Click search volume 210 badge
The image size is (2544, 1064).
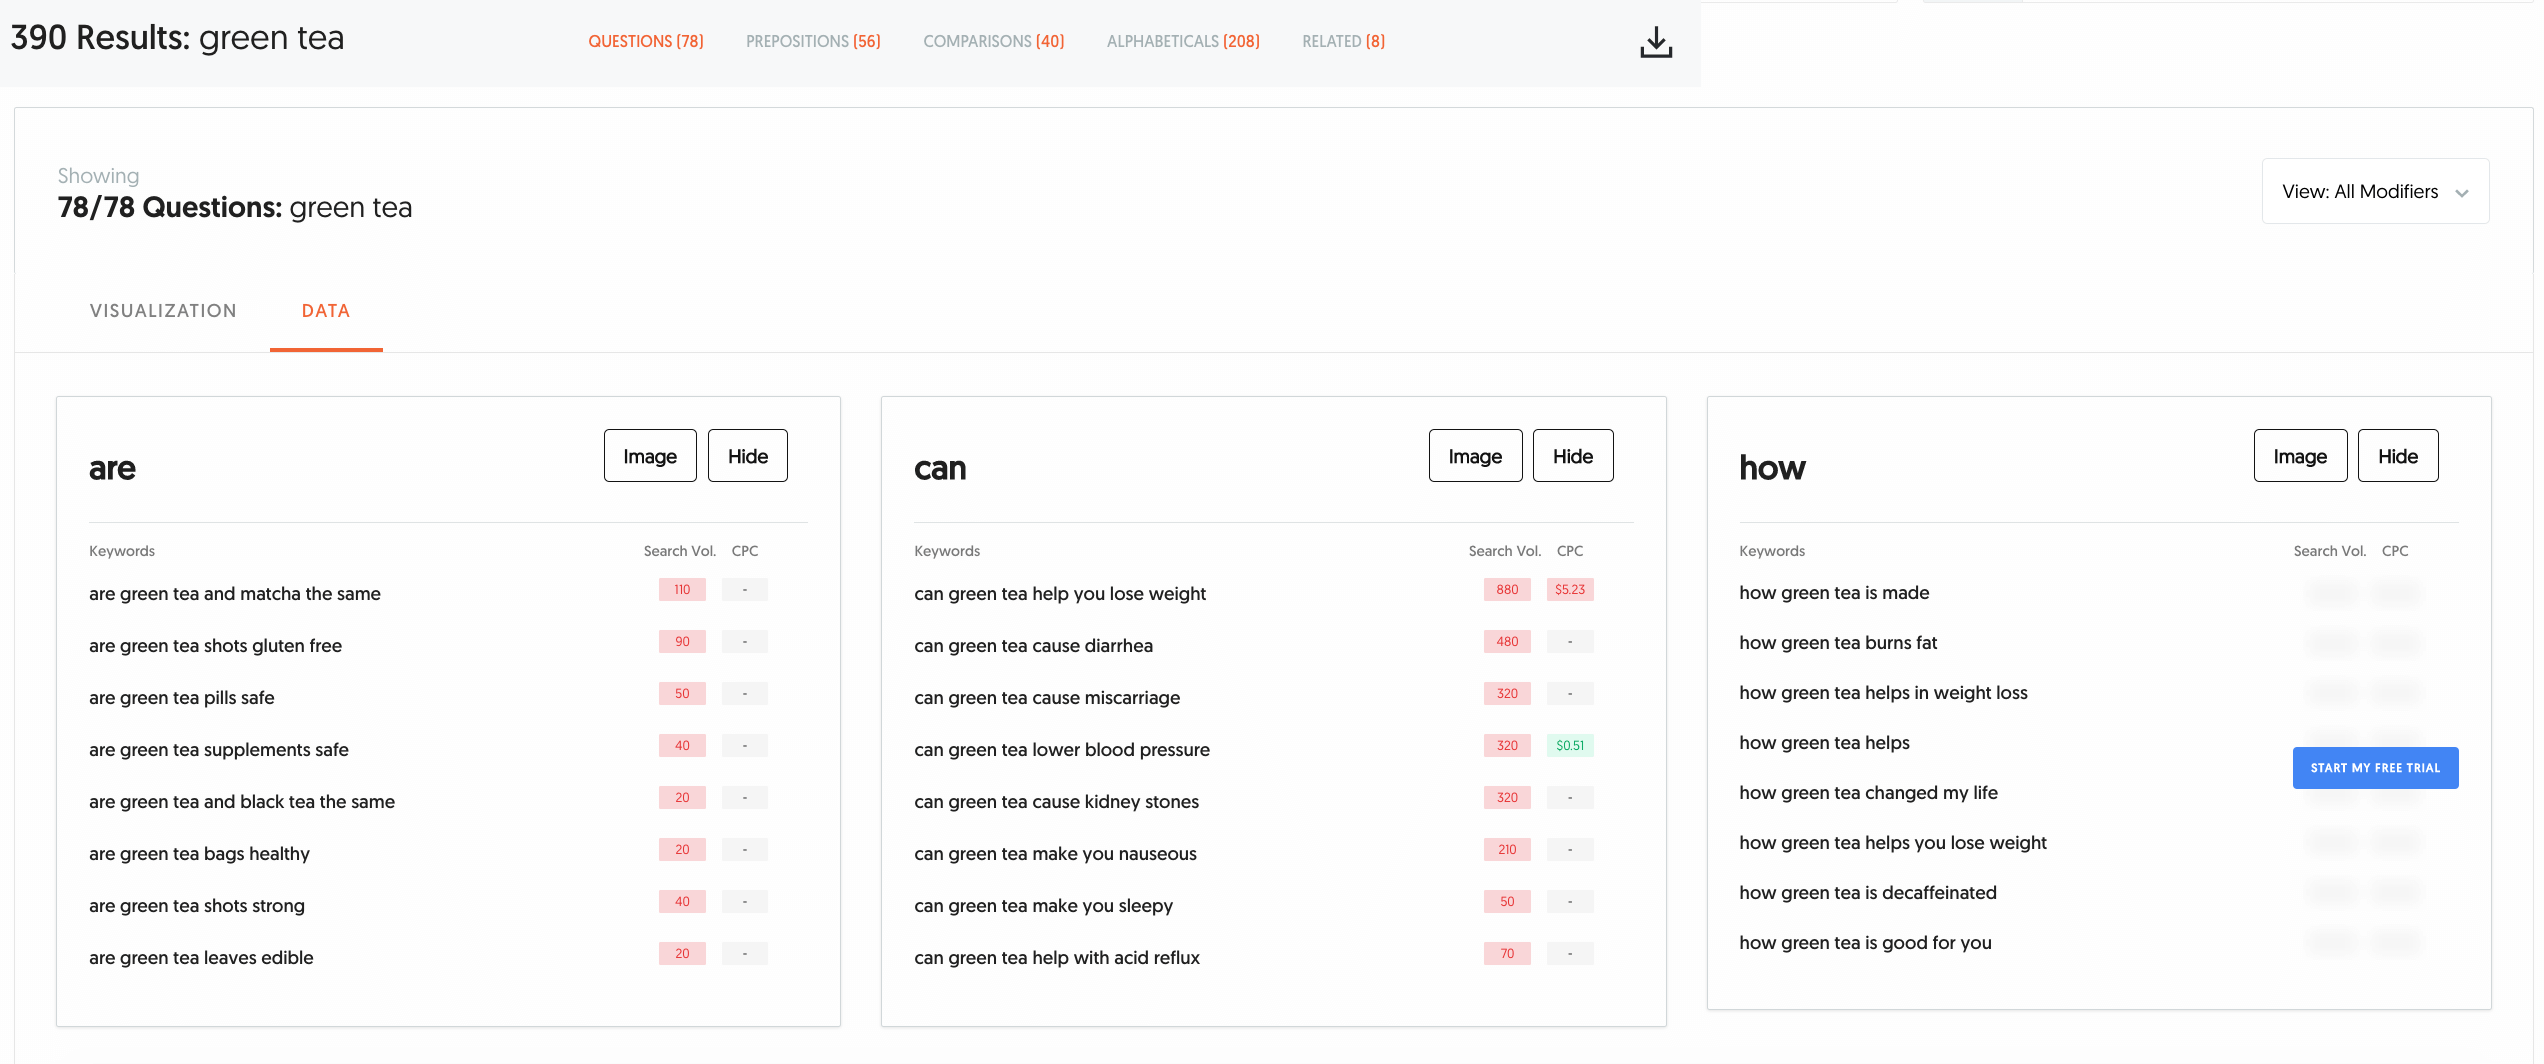(x=1507, y=850)
